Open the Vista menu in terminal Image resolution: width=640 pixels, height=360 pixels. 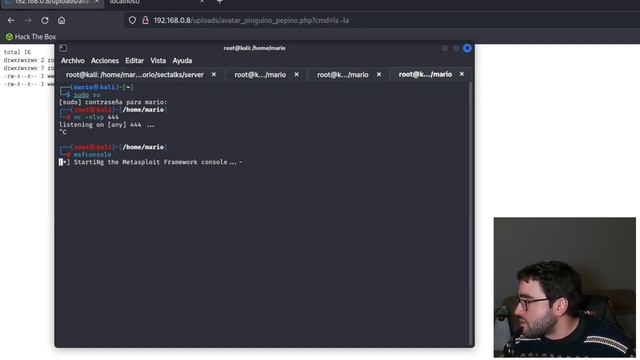click(158, 60)
